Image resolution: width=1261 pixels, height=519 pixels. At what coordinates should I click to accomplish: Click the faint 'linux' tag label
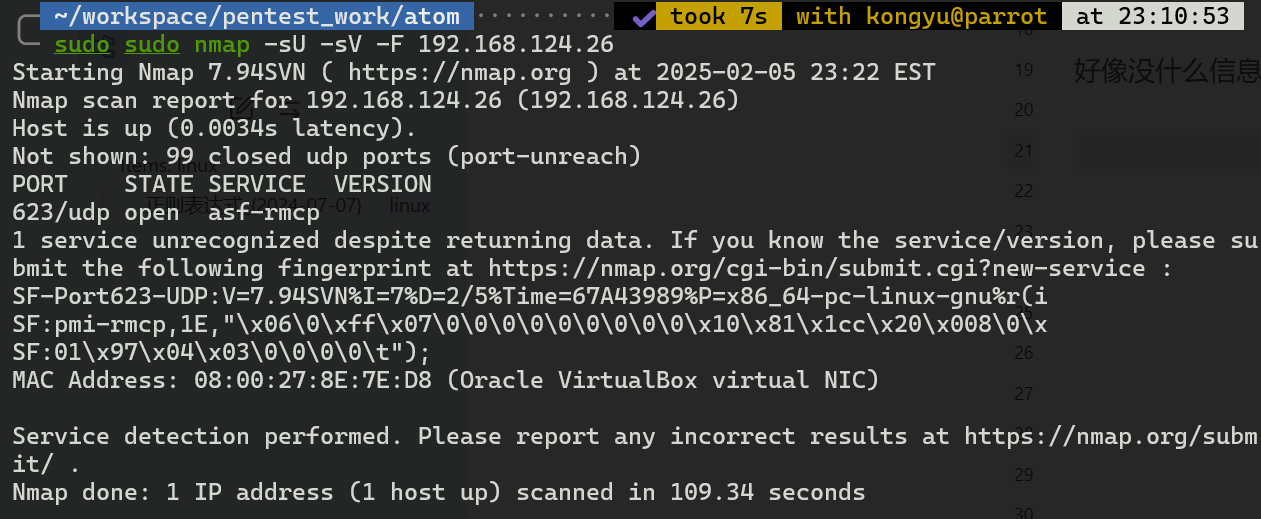(409, 206)
